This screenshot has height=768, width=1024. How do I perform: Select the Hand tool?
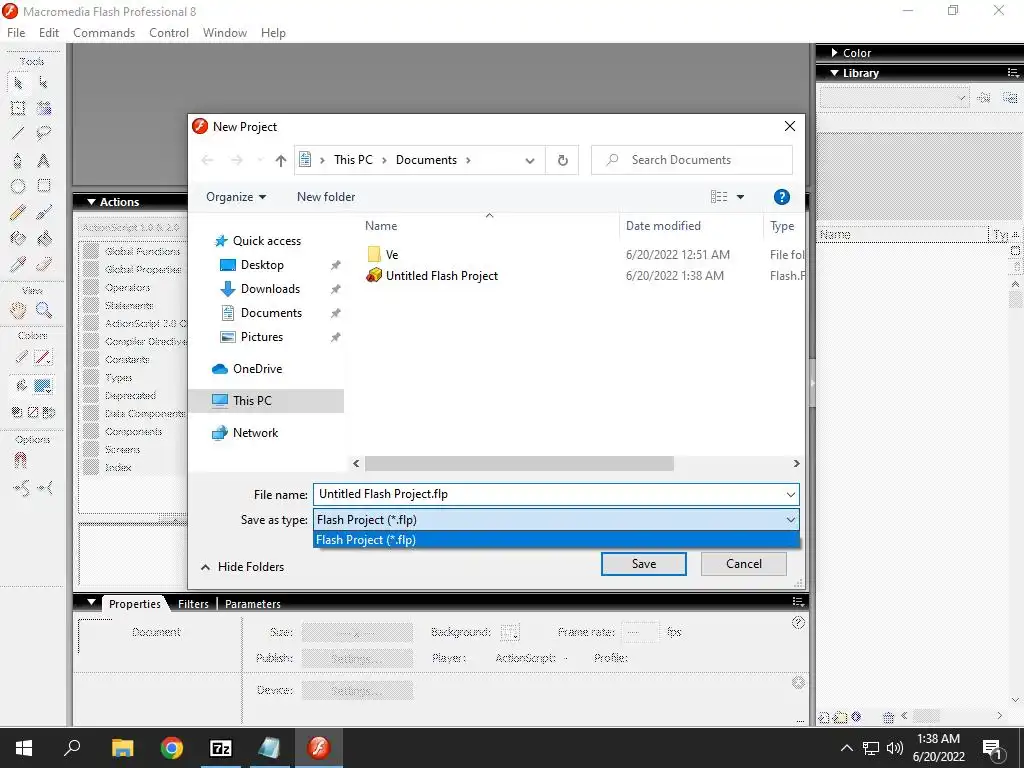point(18,310)
